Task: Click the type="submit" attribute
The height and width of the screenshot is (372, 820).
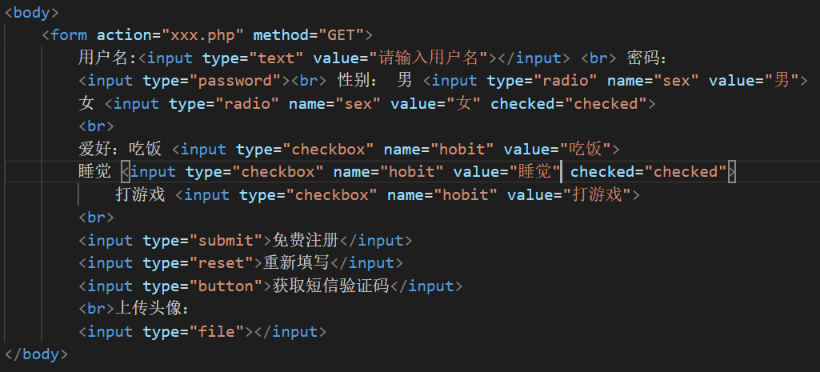Action: (x=203, y=241)
